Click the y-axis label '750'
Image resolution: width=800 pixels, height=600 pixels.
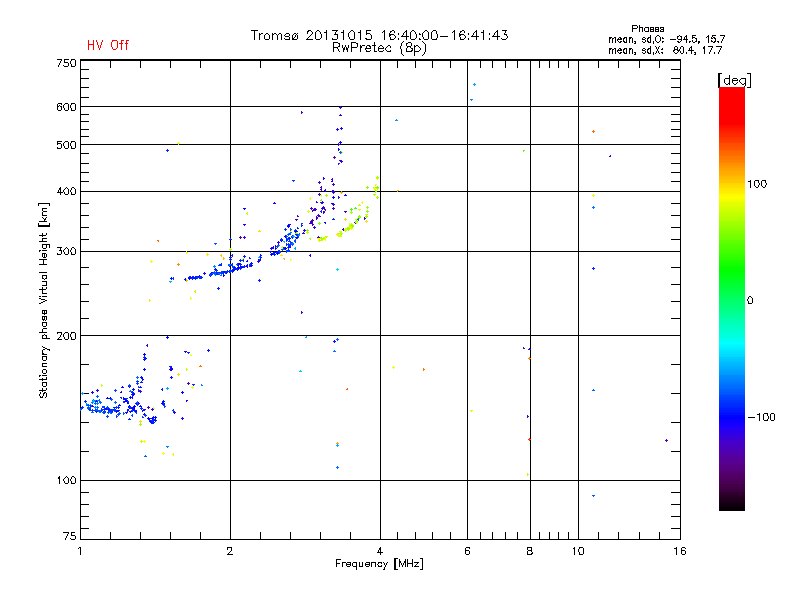[x=66, y=63]
